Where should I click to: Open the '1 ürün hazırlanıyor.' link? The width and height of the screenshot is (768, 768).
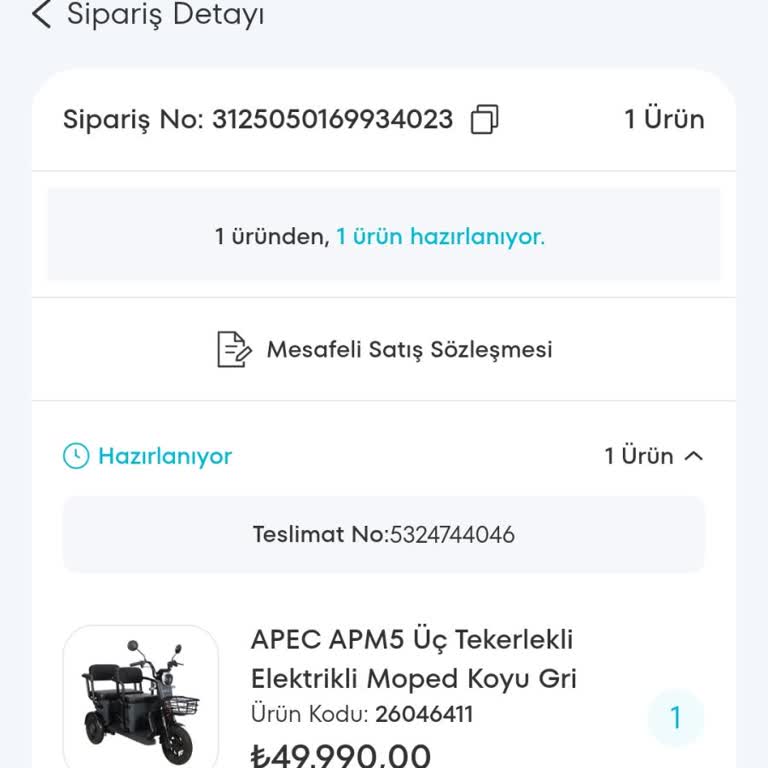[x=440, y=237]
